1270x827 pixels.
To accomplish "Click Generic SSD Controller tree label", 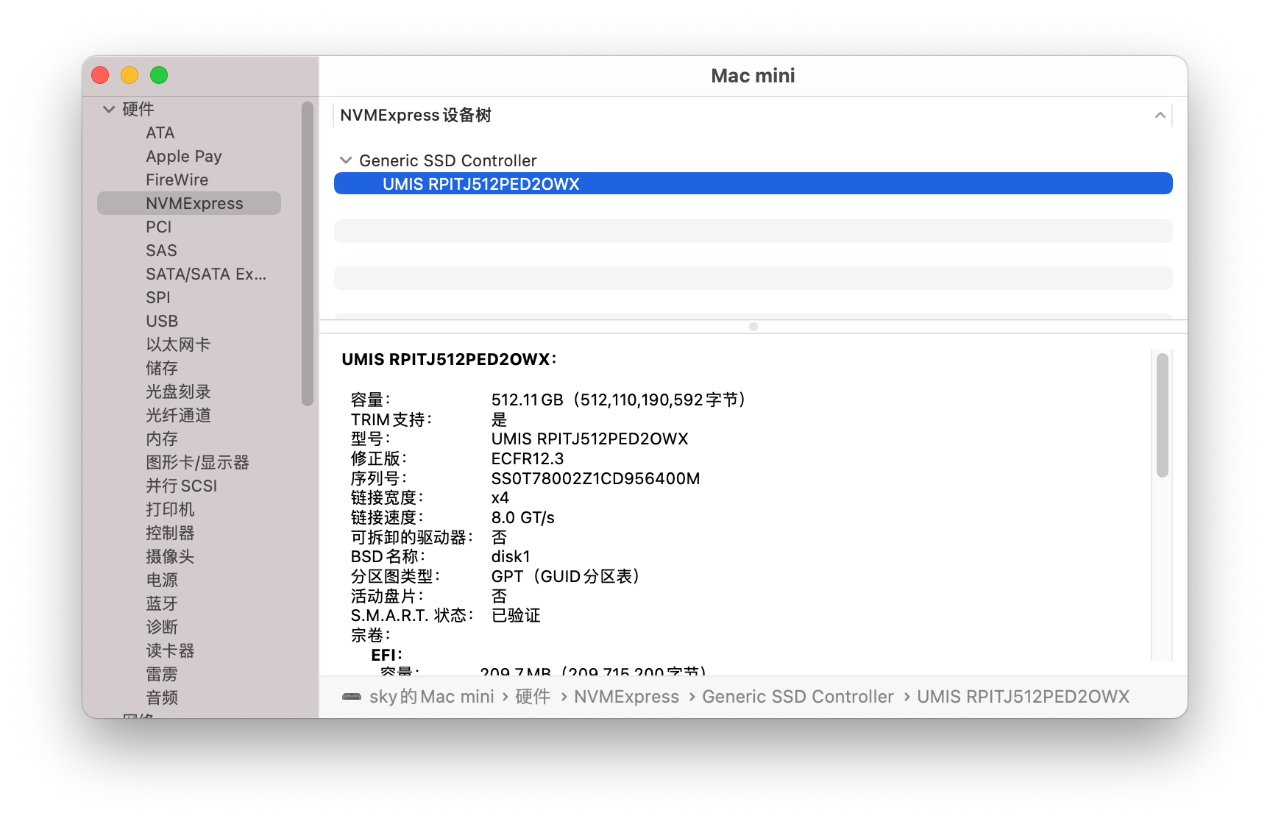I will pyautogui.click(x=448, y=160).
